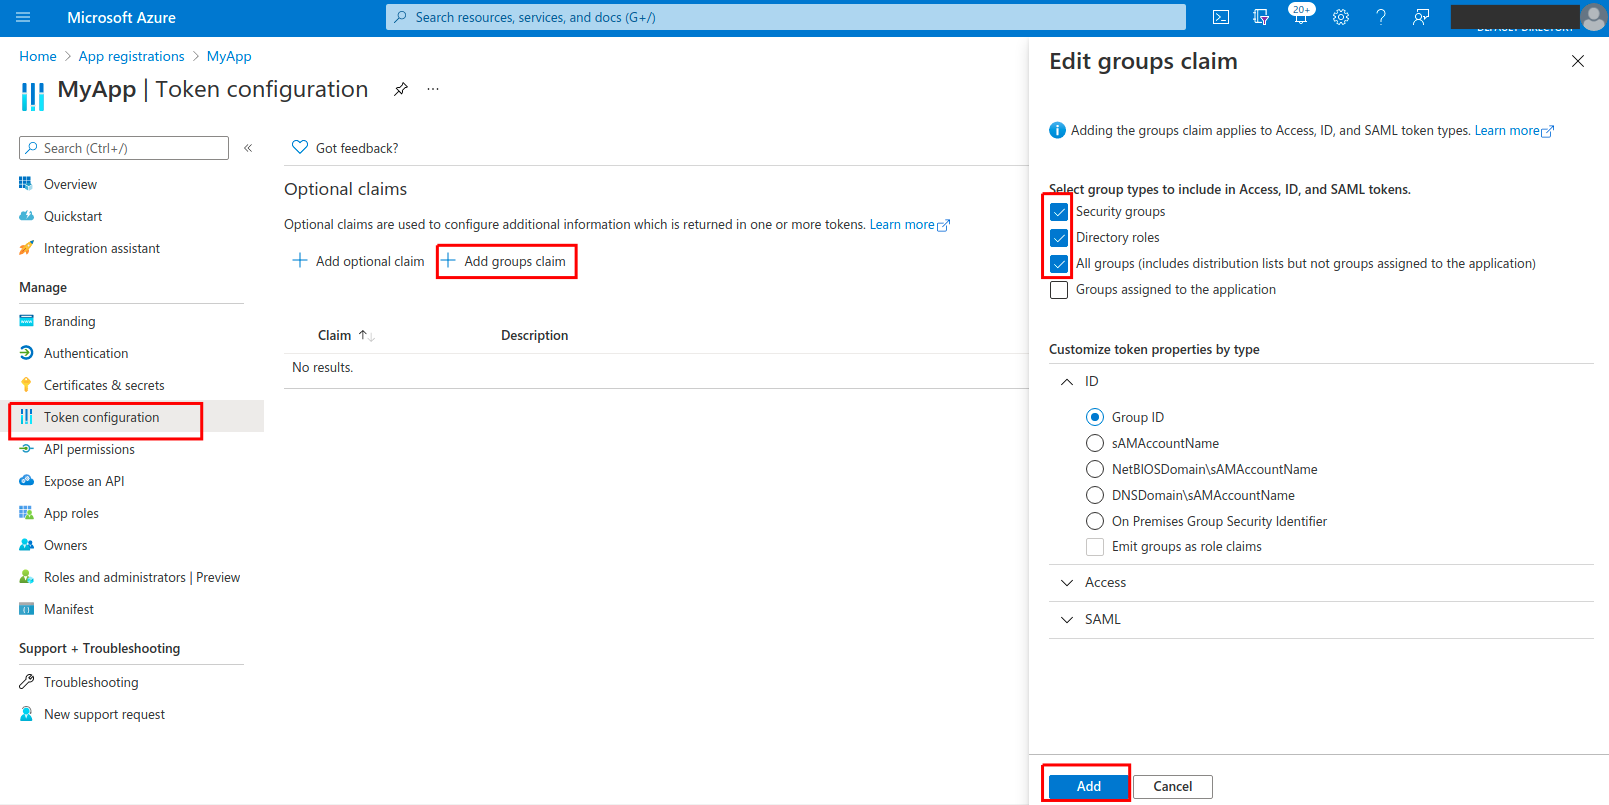Click the Branding icon
This screenshot has height=805, width=1609.
[26, 321]
